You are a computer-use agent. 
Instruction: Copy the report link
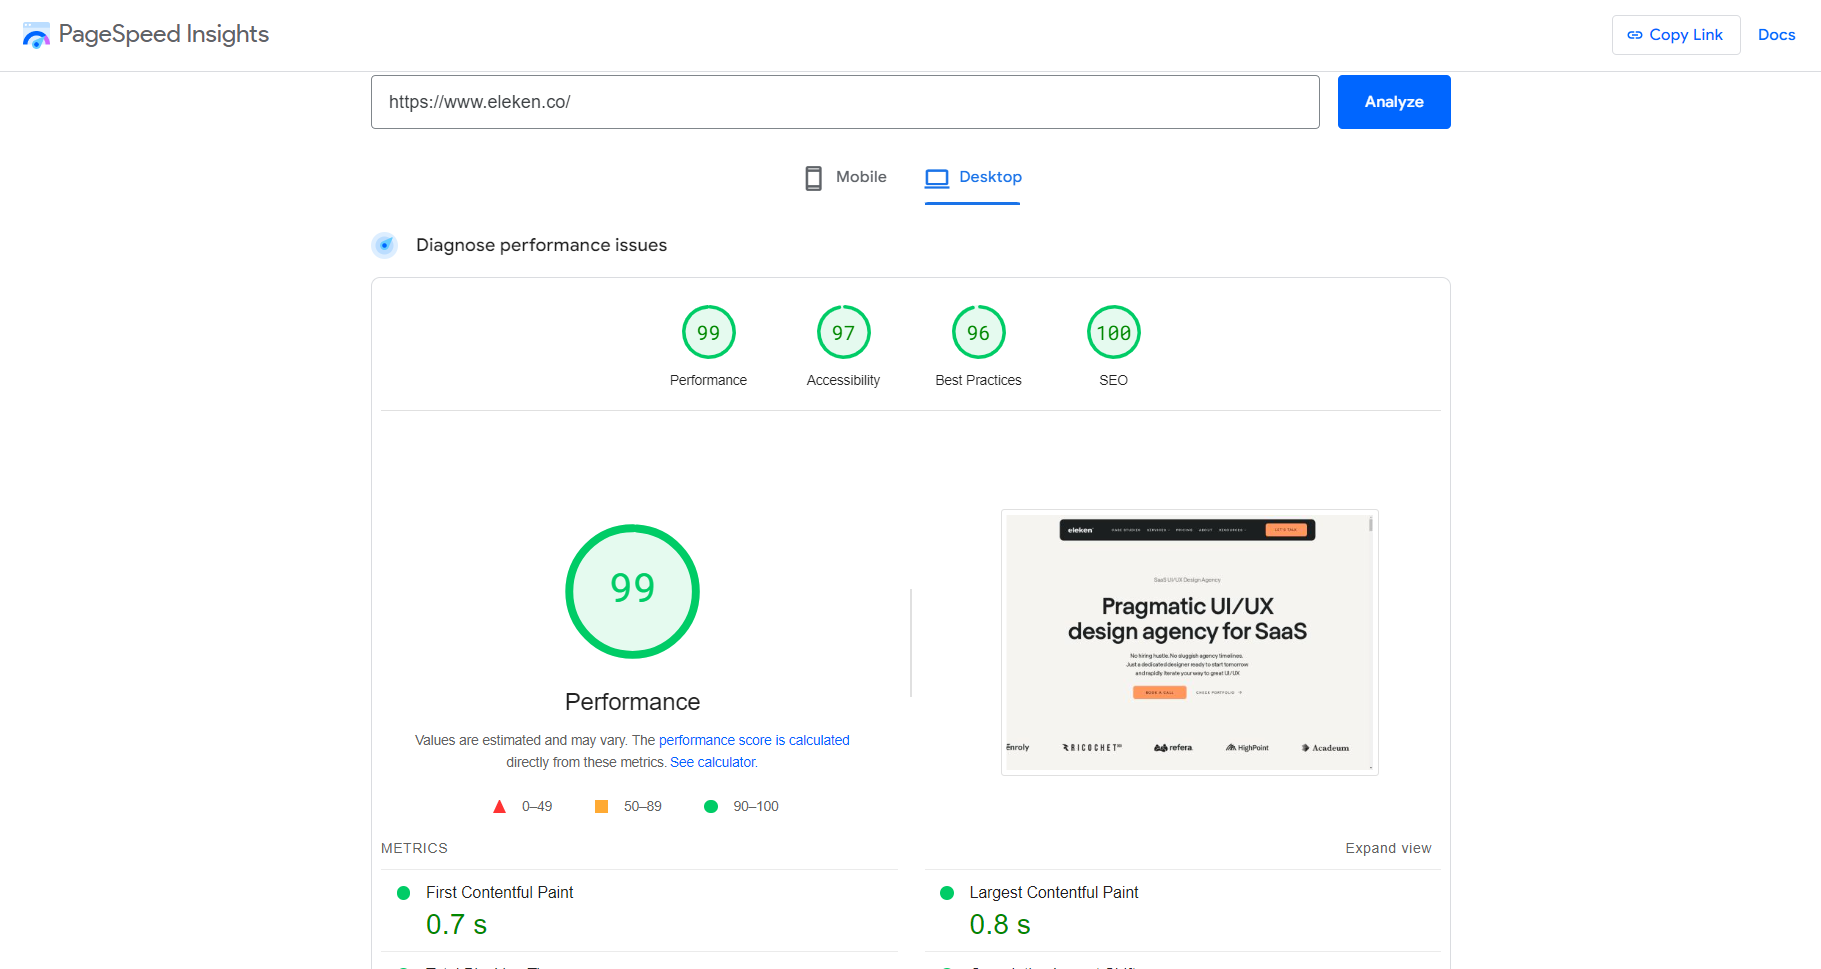1676,35
